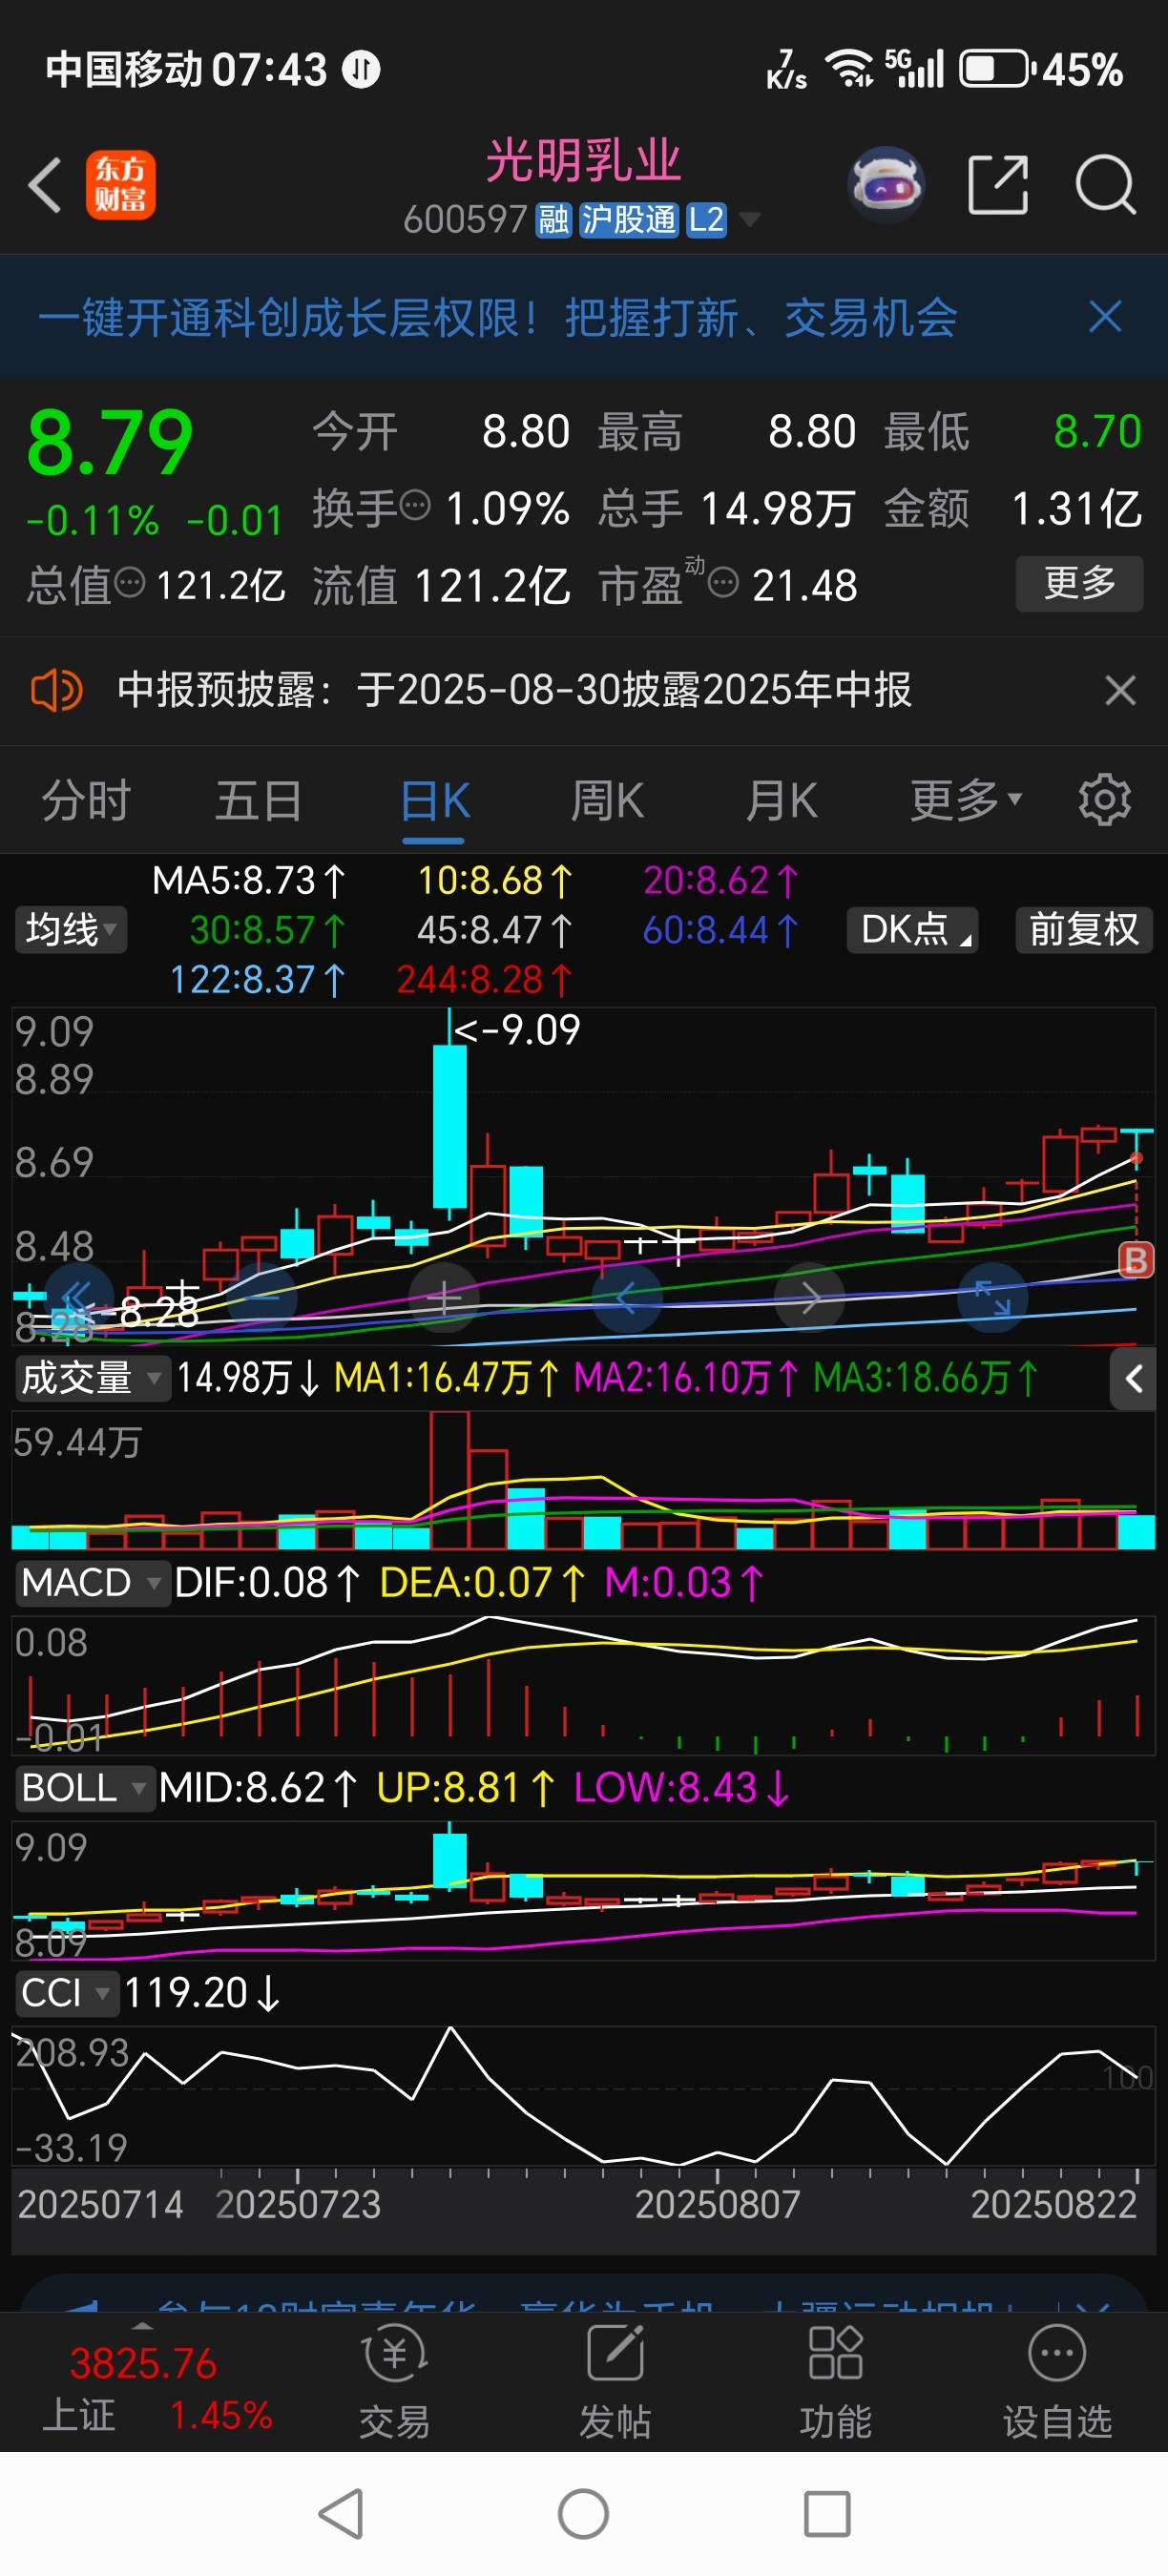Viewport: 1168px width, 2576px height.
Task: Tap the speaker announcement icon
Action: pos(56,690)
